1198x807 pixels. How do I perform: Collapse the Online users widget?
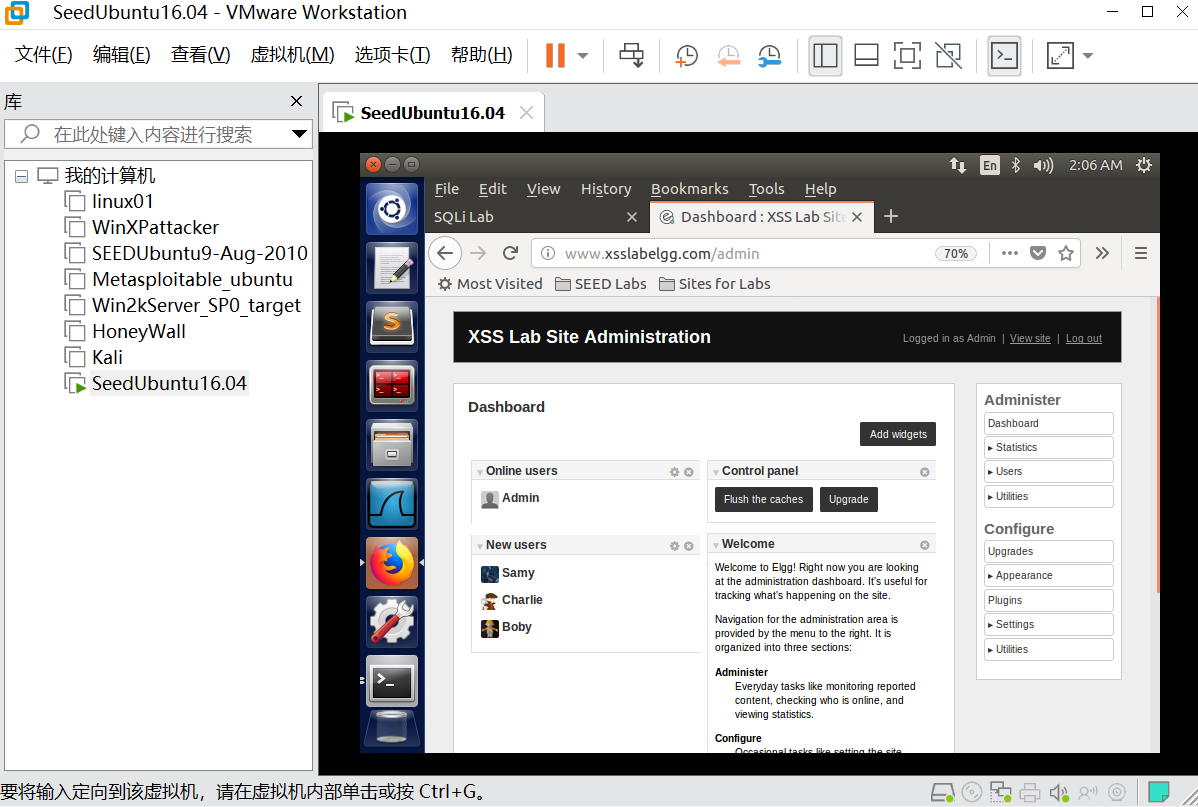[x=480, y=472]
